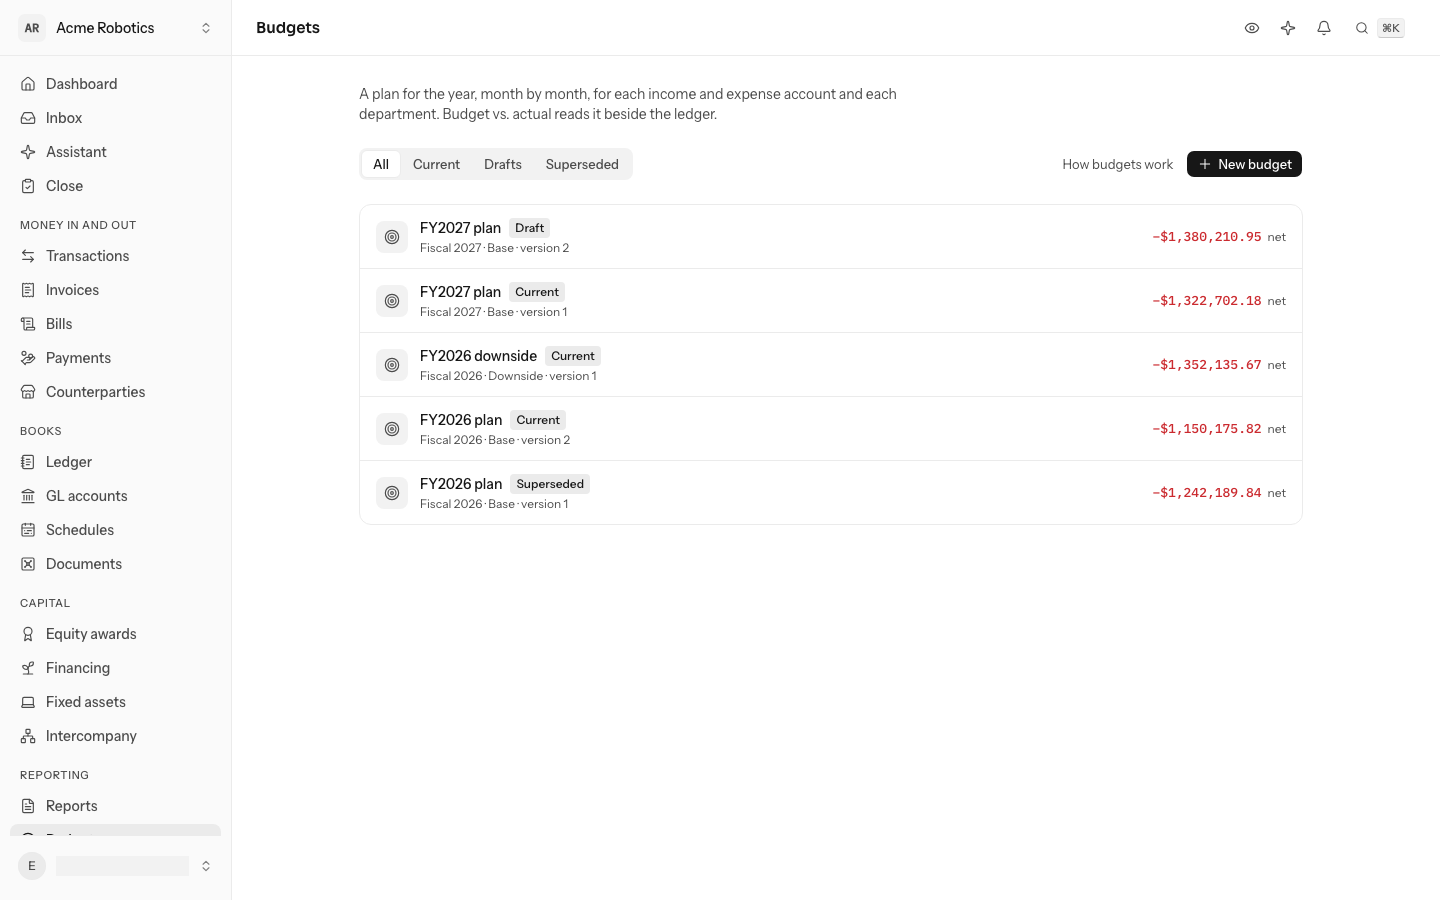The image size is (1440, 900).
Task: Switch to the Superseded tab
Action: coord(582,164)
